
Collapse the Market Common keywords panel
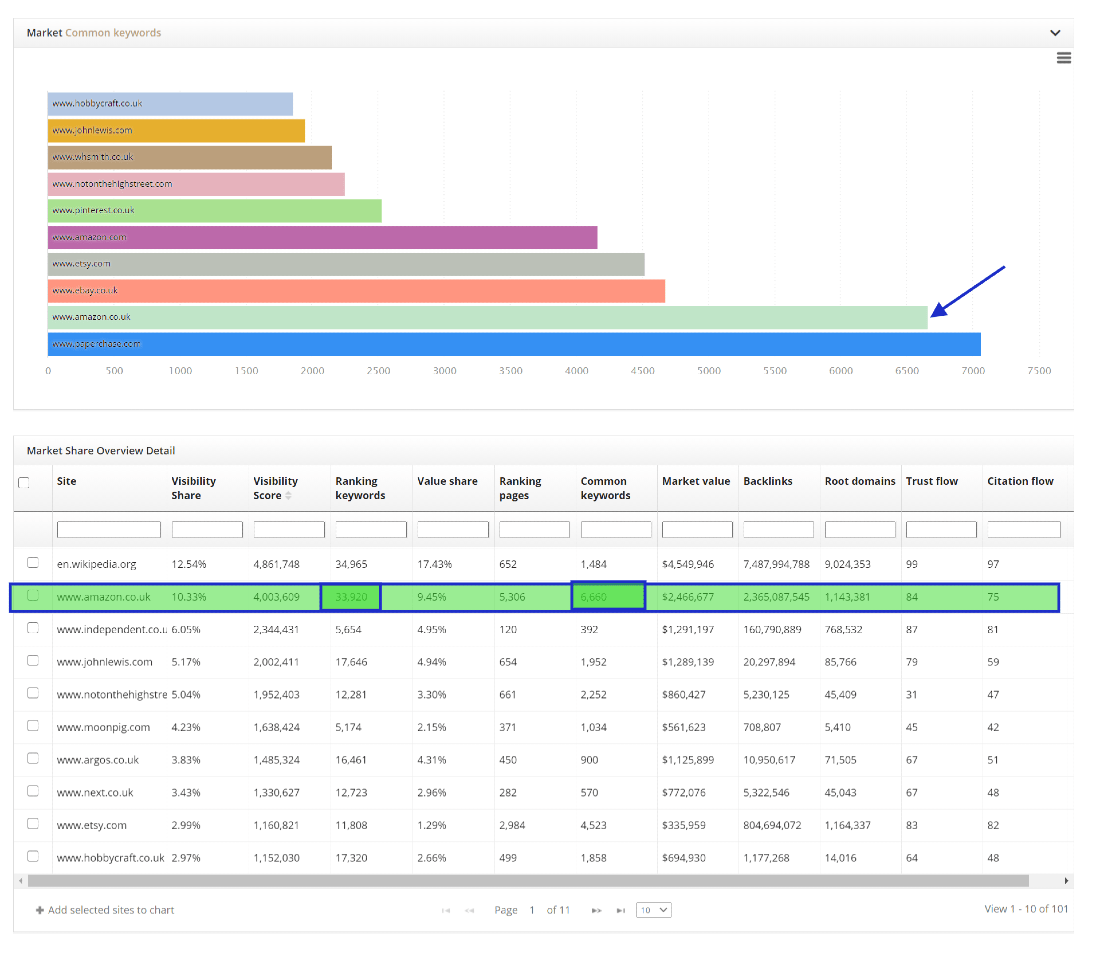[x=1055, y=33]
